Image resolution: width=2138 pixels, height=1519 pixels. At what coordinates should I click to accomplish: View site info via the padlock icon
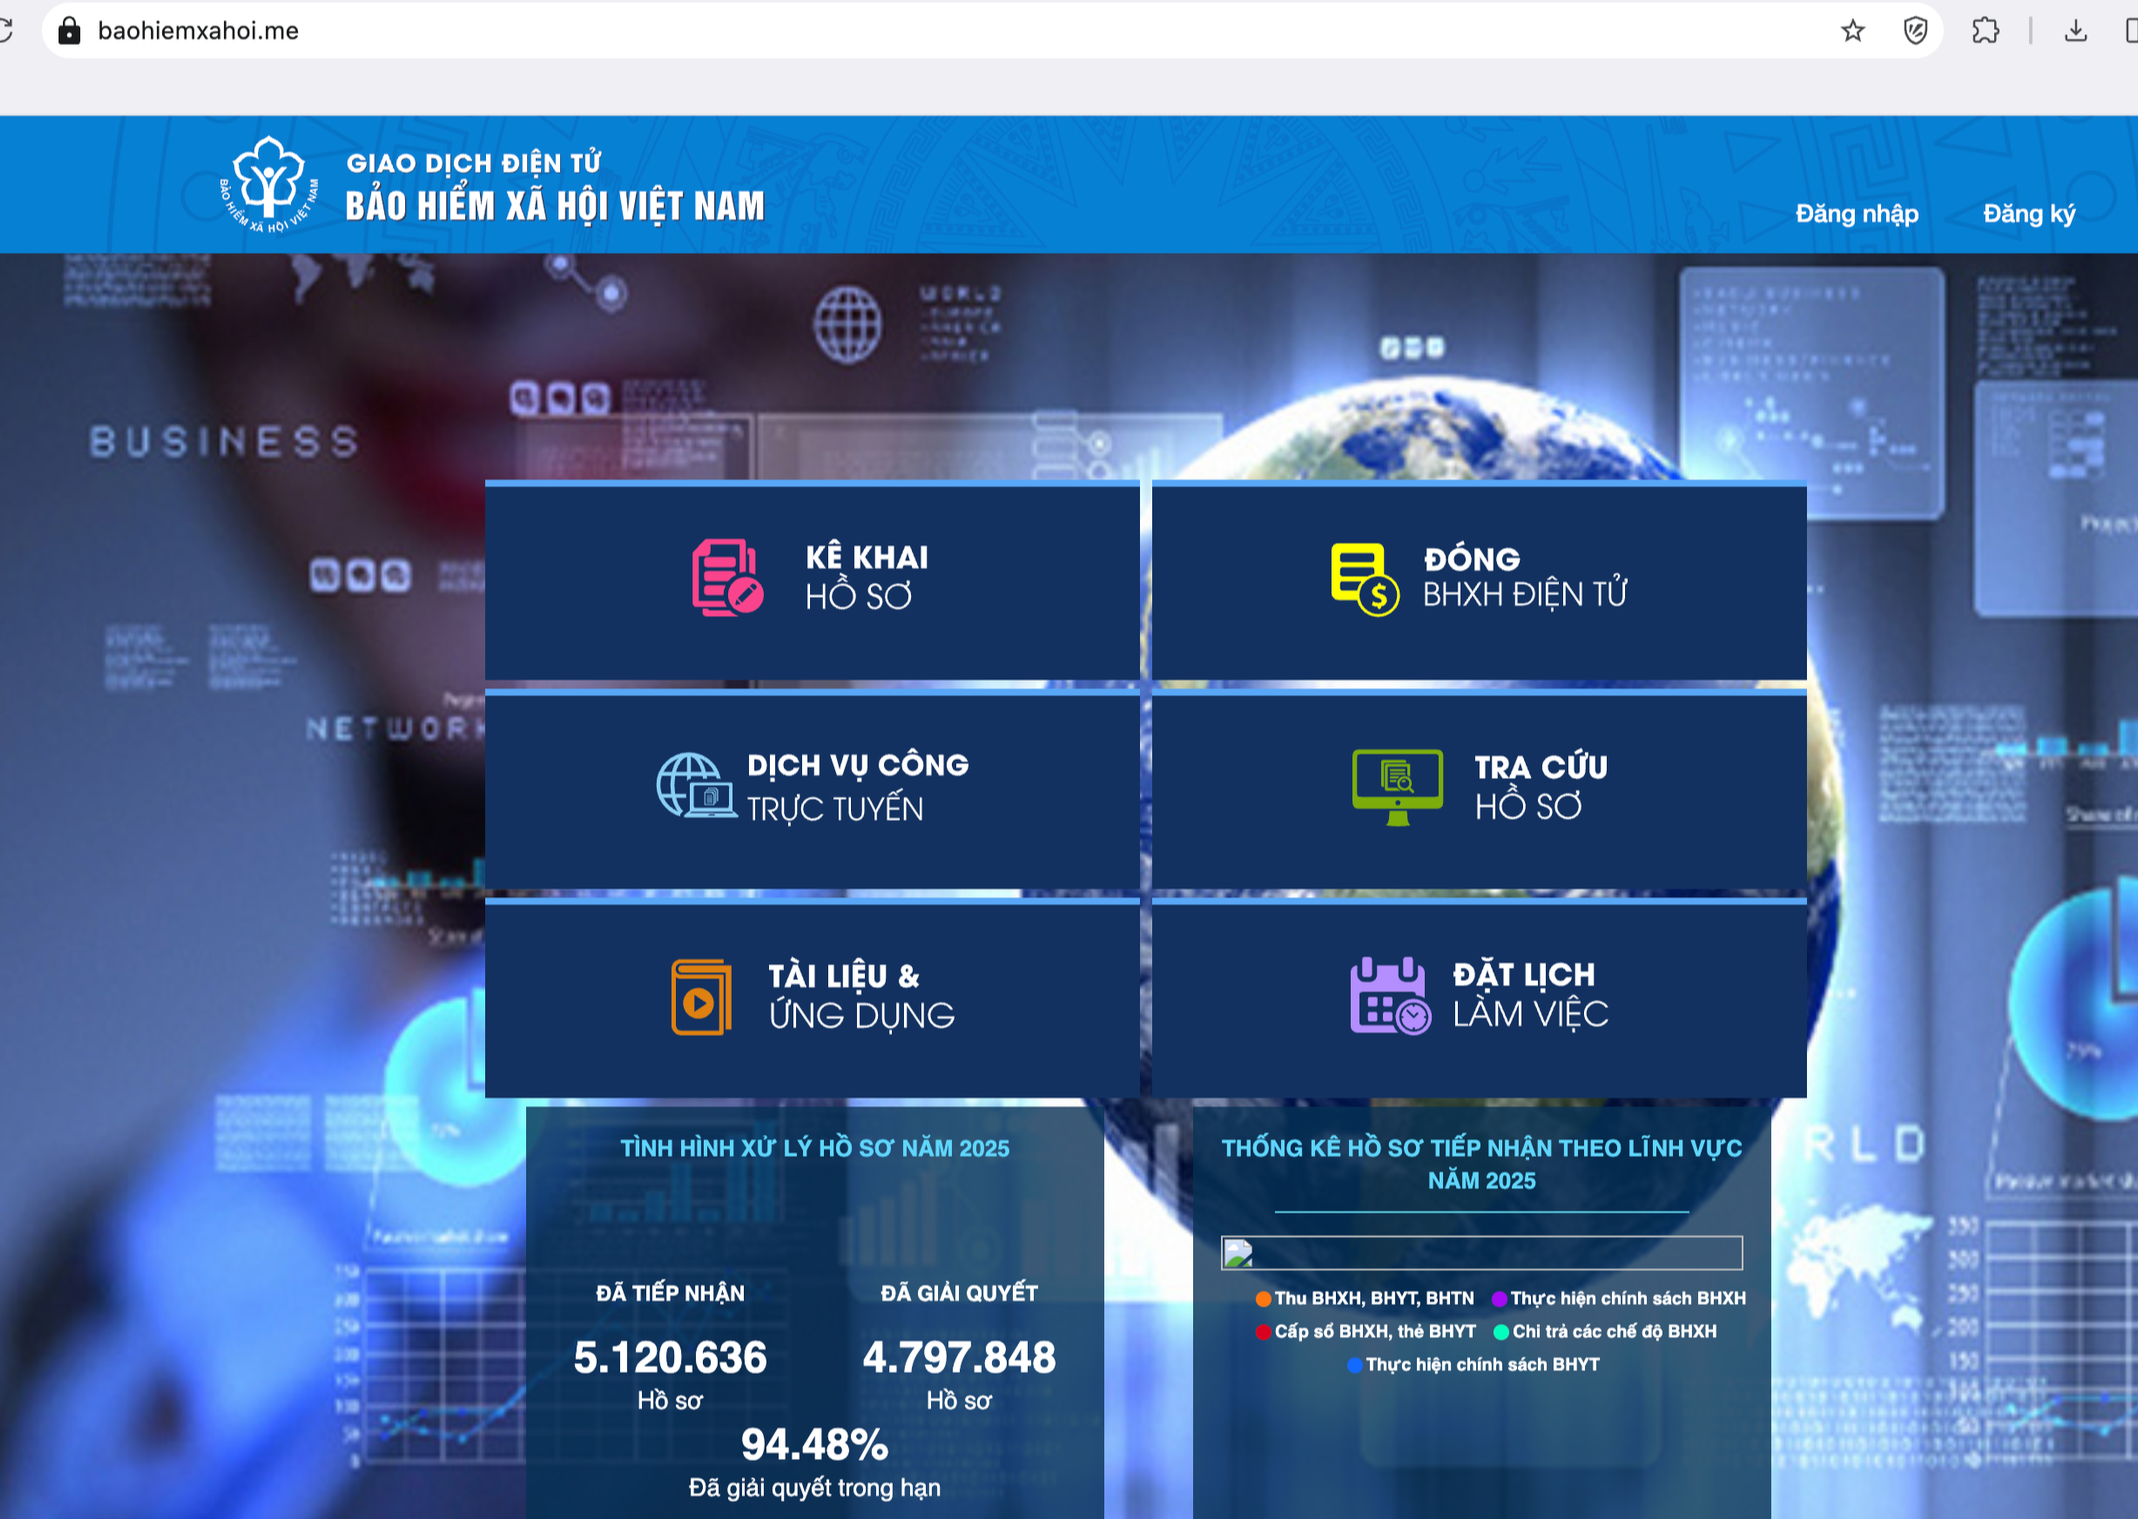[69, 31]
